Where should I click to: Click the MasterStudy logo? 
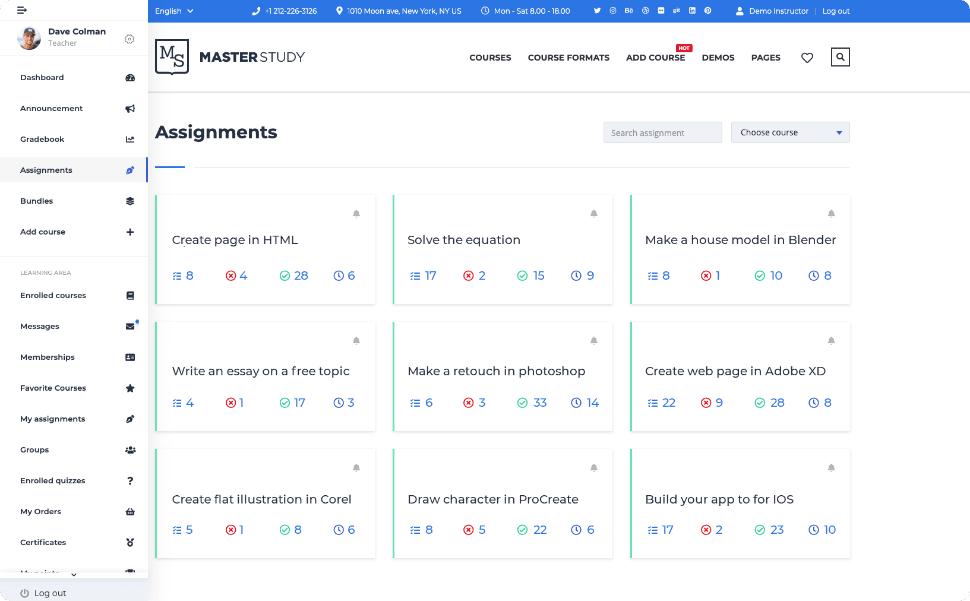(x=230, y=57)
